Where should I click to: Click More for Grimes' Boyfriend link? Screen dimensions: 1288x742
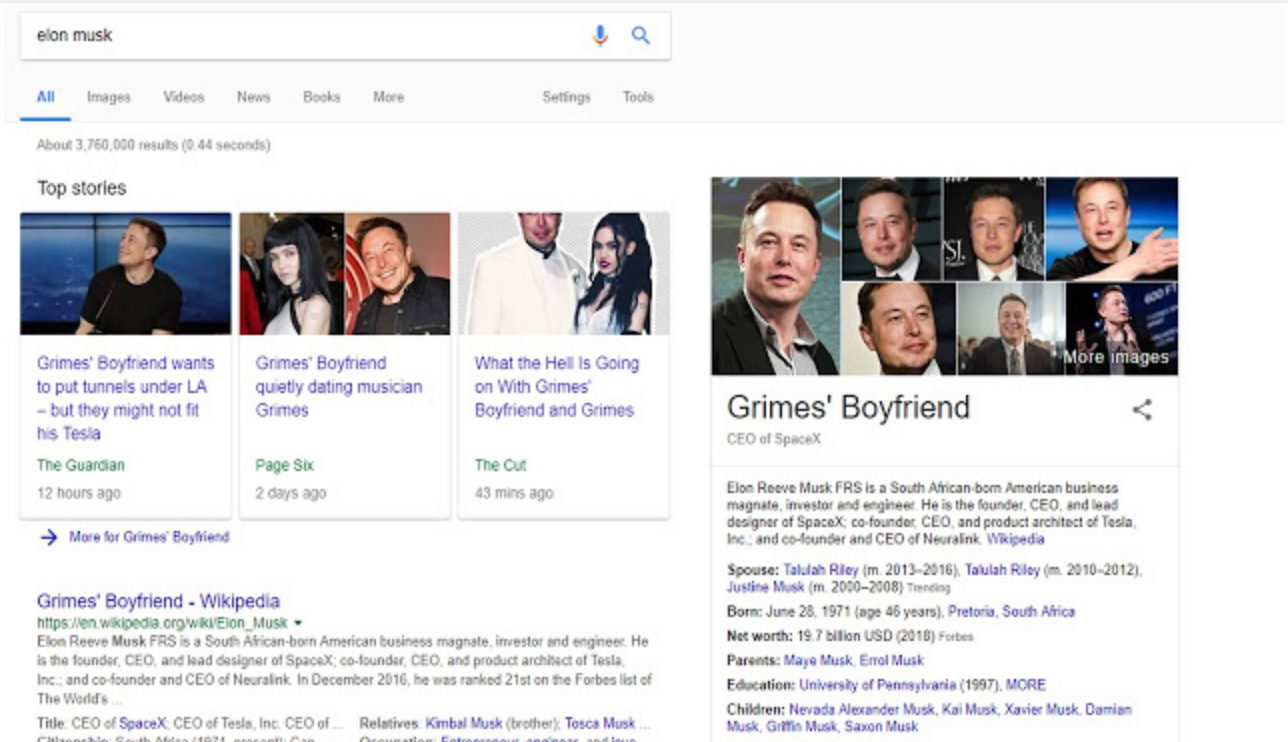(x=149, y=537)
